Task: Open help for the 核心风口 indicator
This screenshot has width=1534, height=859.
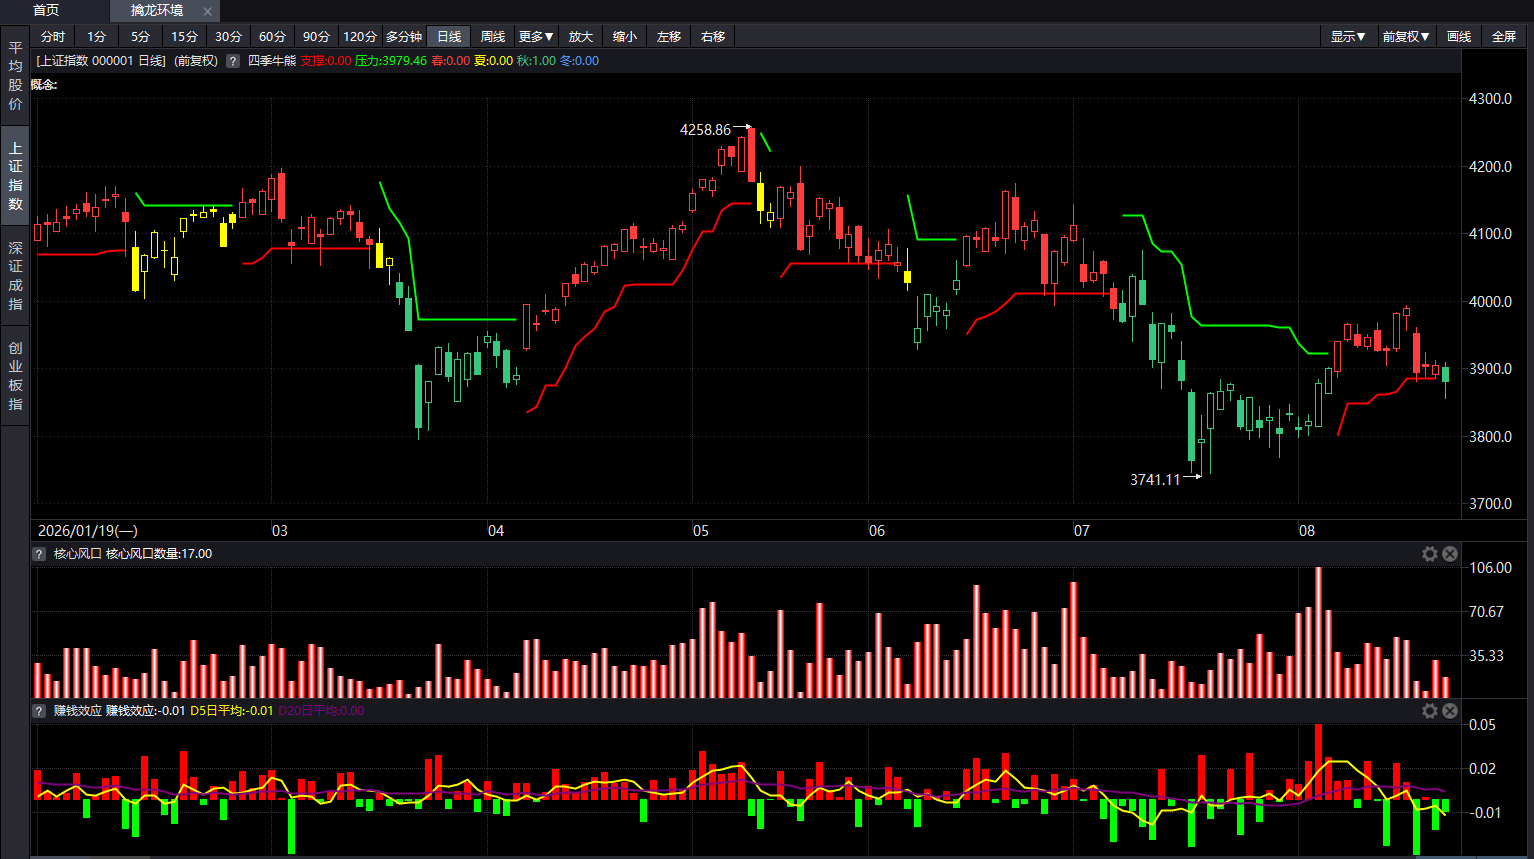Action: click(39, 554)
